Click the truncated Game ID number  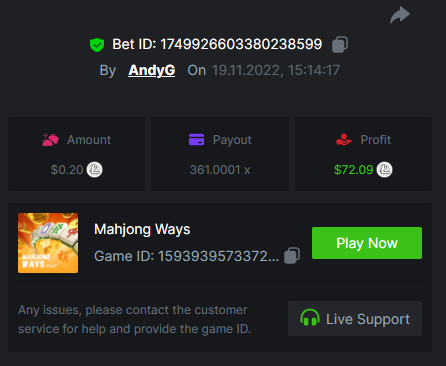(x=219, y=256)
